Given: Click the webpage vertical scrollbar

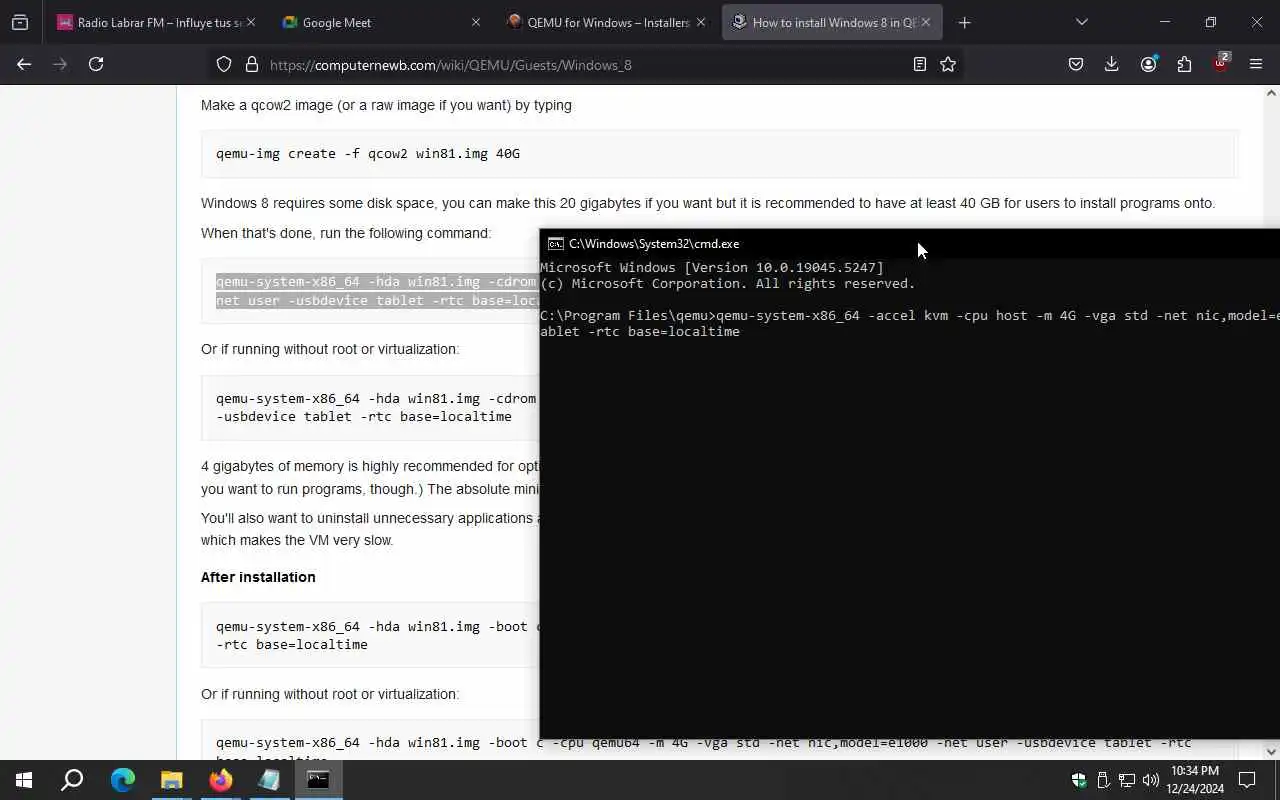Looking at the screenshot, I should (x=1271, y=420).
